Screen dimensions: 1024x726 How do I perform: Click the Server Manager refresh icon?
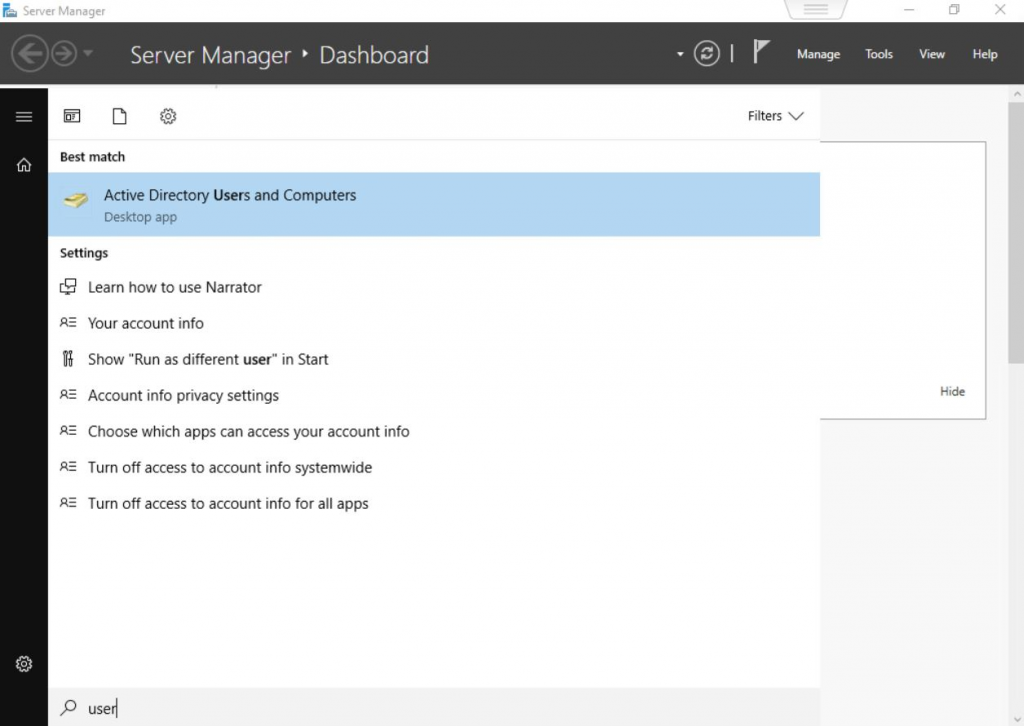(707, 54)
